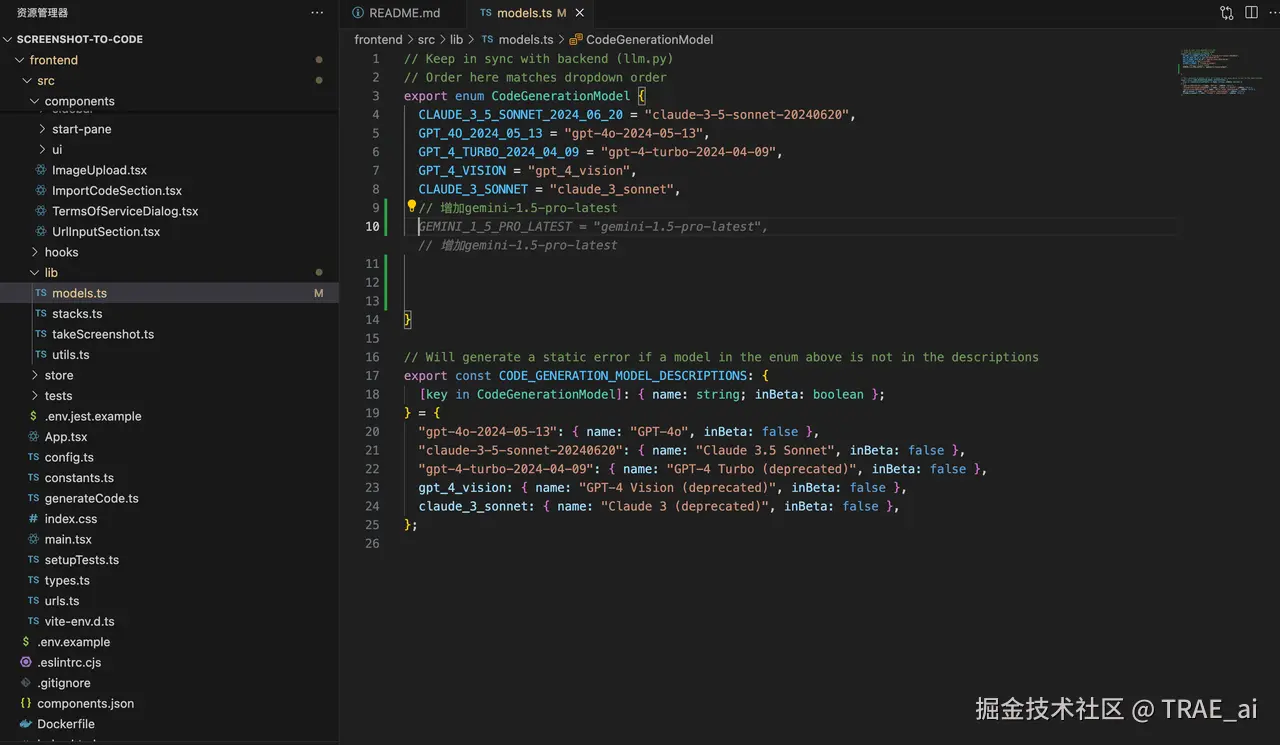Image resolution: width=1280 pixels, height=745 pixels.
Task: Open the compare changes icon in editor toolbar
Action: pos(1226,13)
